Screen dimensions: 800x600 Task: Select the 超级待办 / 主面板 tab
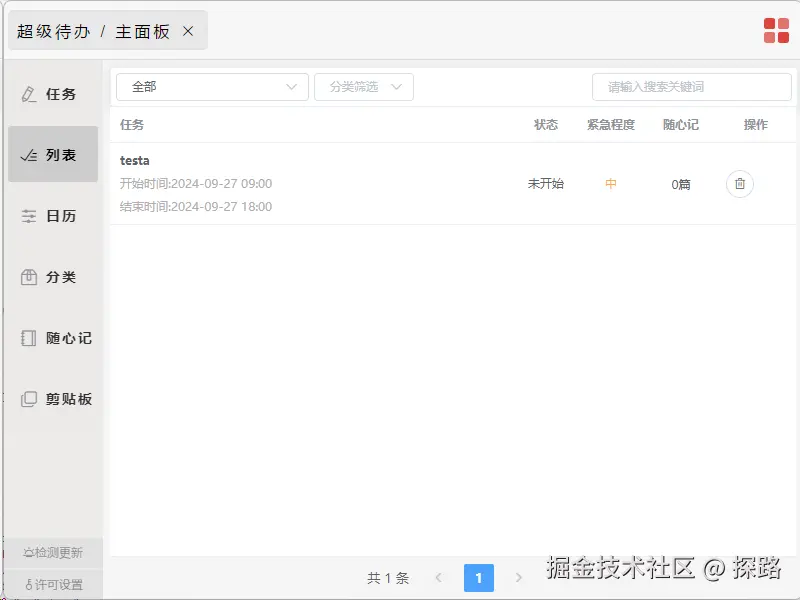(x=108, y=31)
